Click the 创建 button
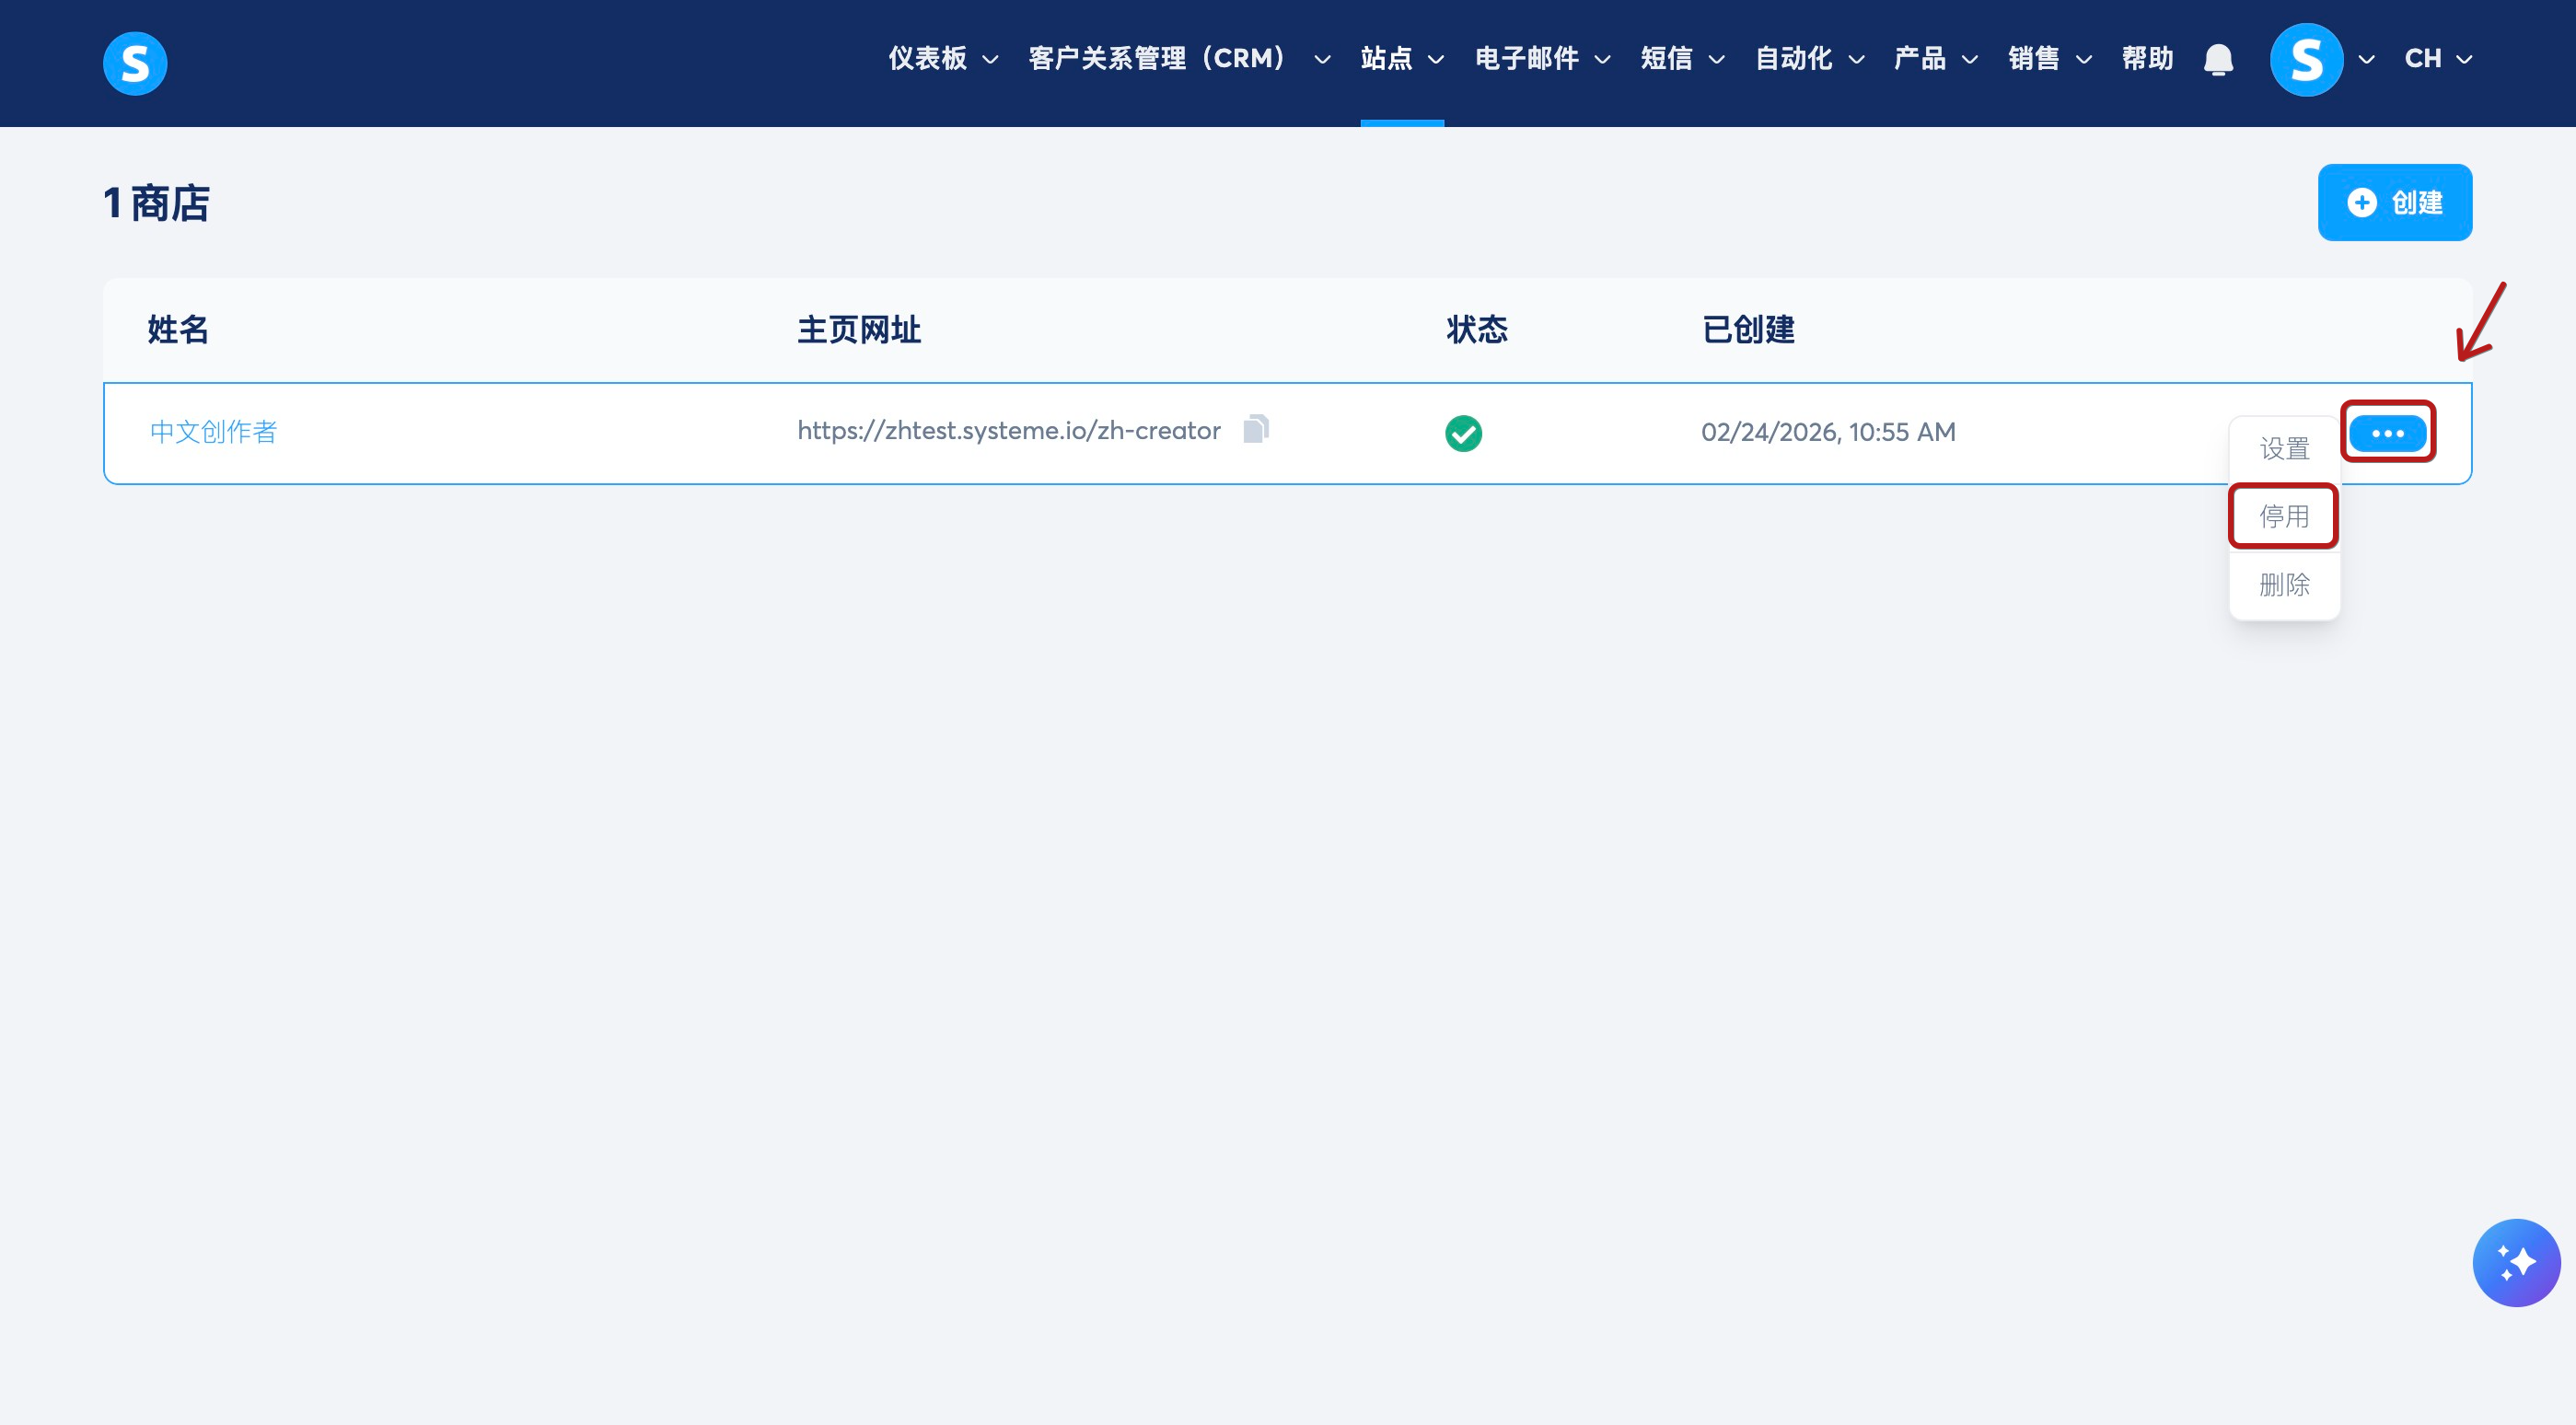 click(x=2394, y=203)
